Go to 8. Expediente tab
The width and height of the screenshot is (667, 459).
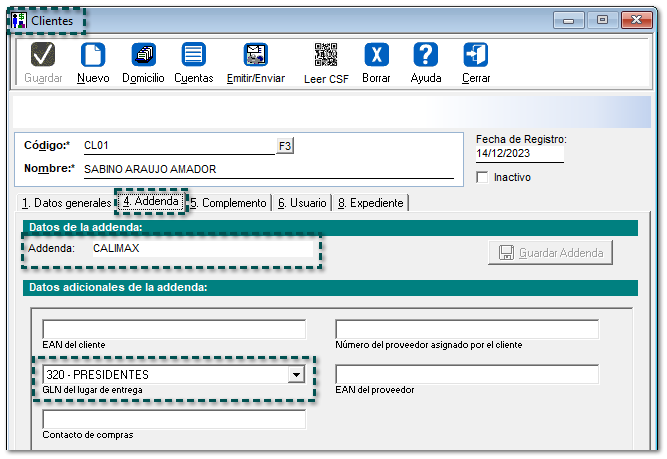coord(371,203)
